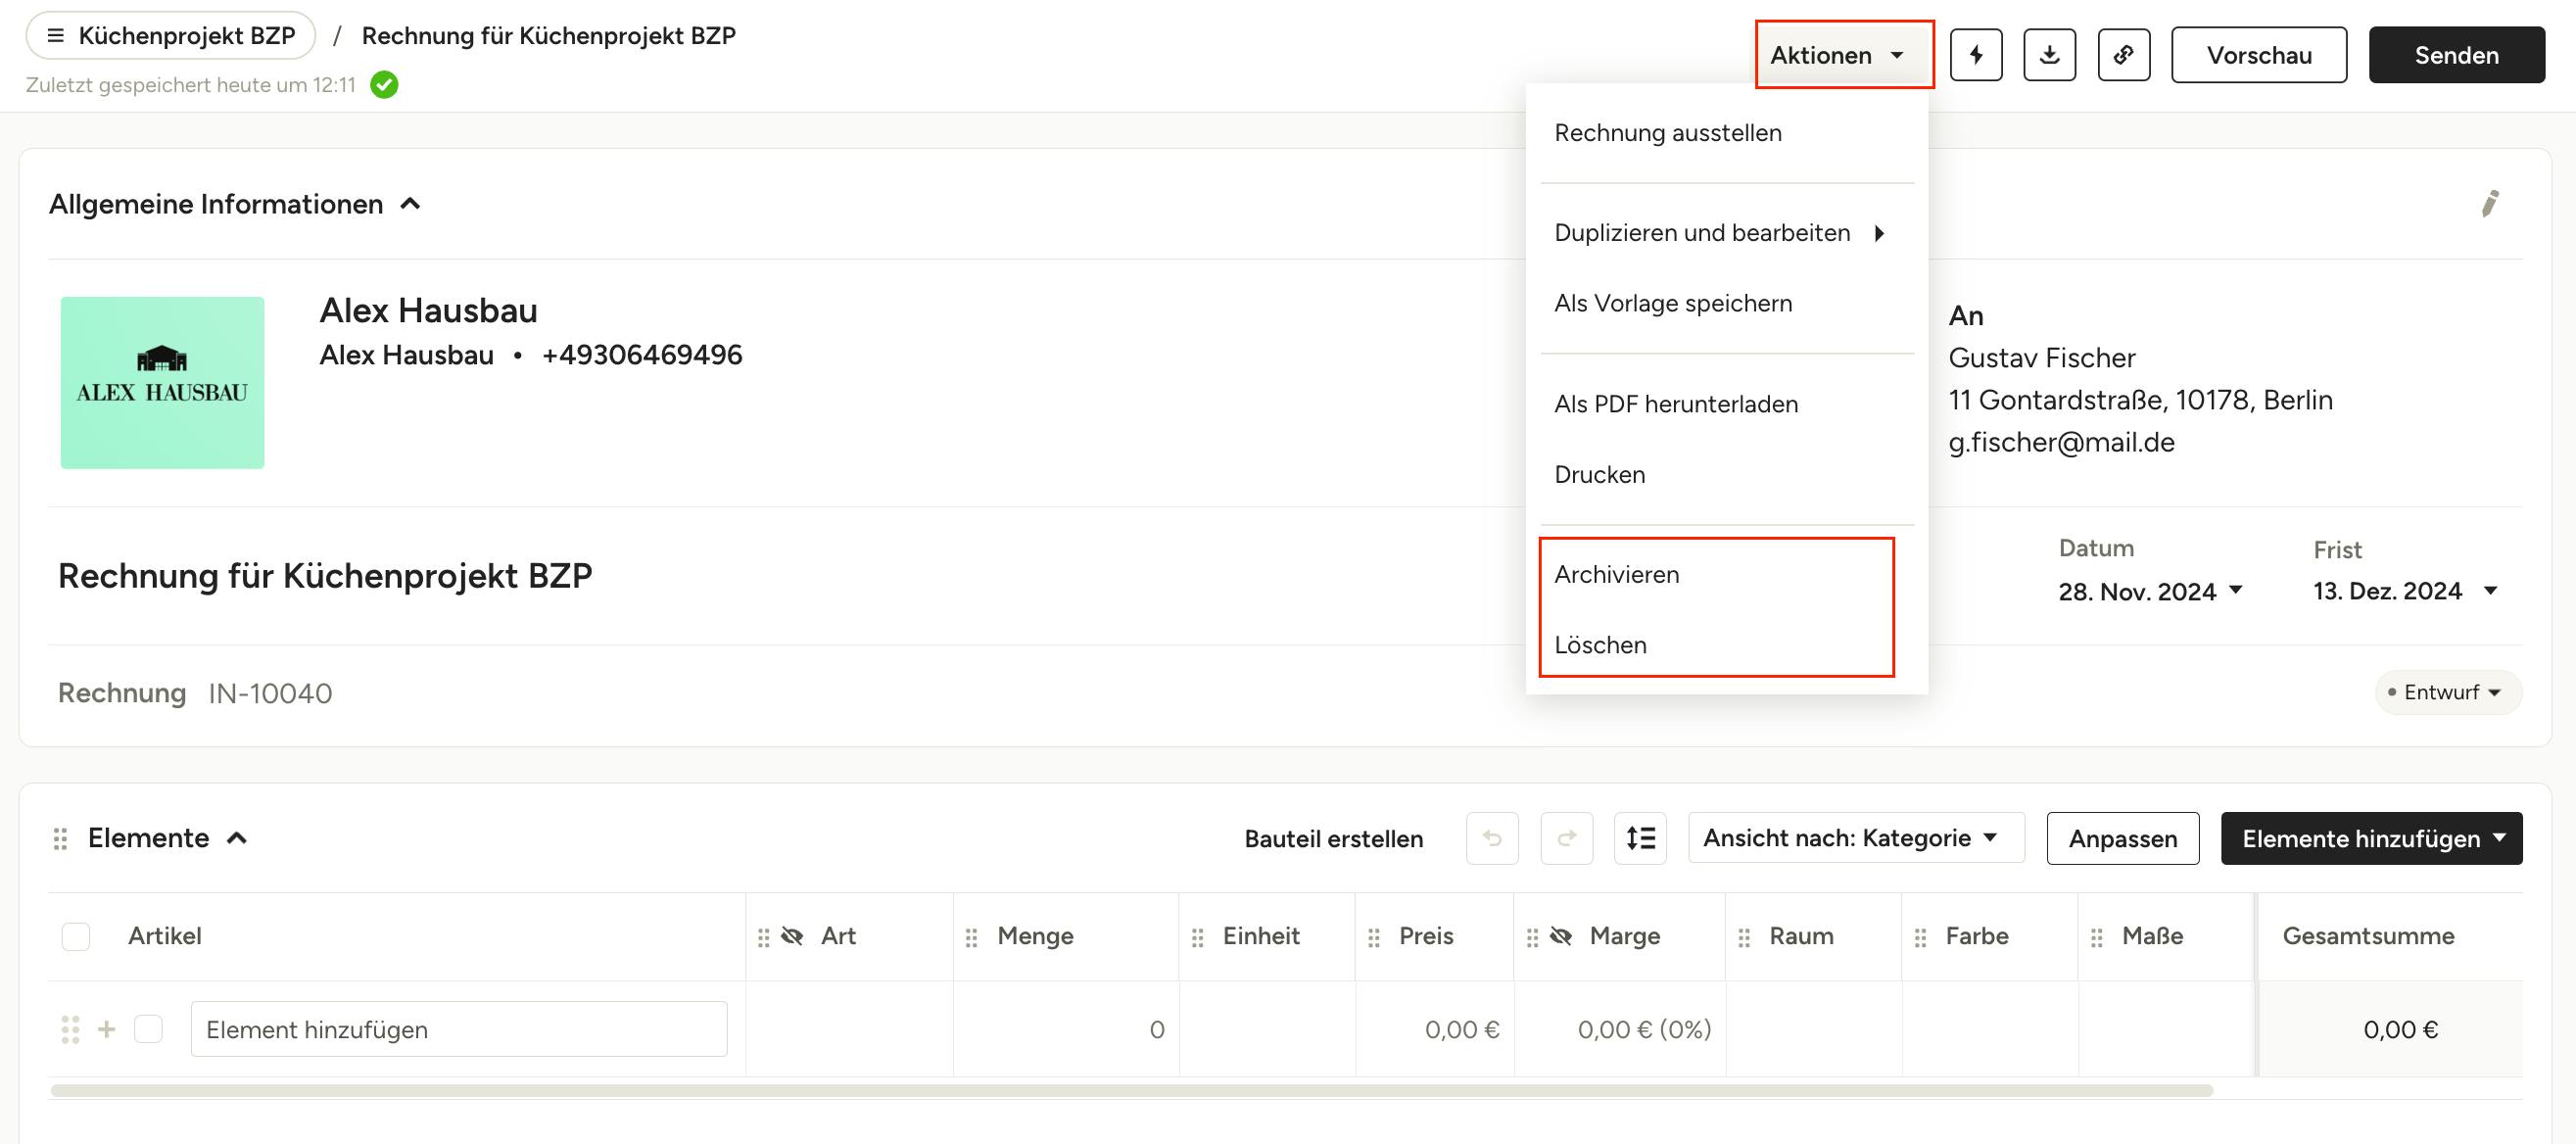The image size is (2576, 1144).
Task: Click the Gesamtsumme column header
Action: pos(2367,936)
